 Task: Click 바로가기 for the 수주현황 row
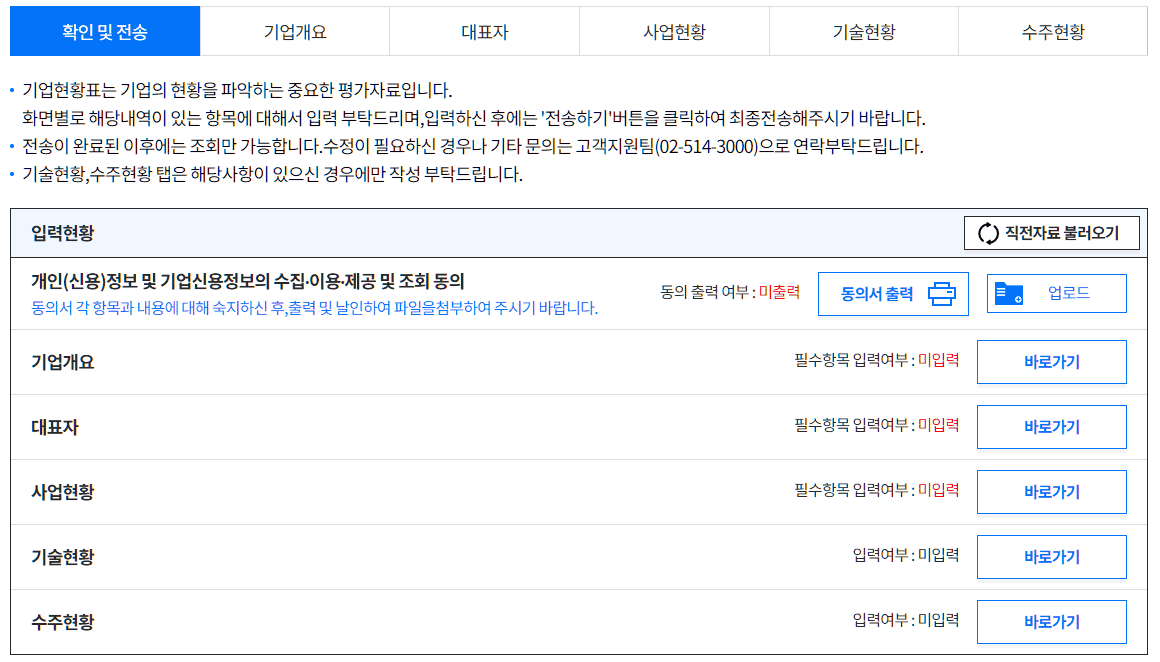tap(1051, 622)
